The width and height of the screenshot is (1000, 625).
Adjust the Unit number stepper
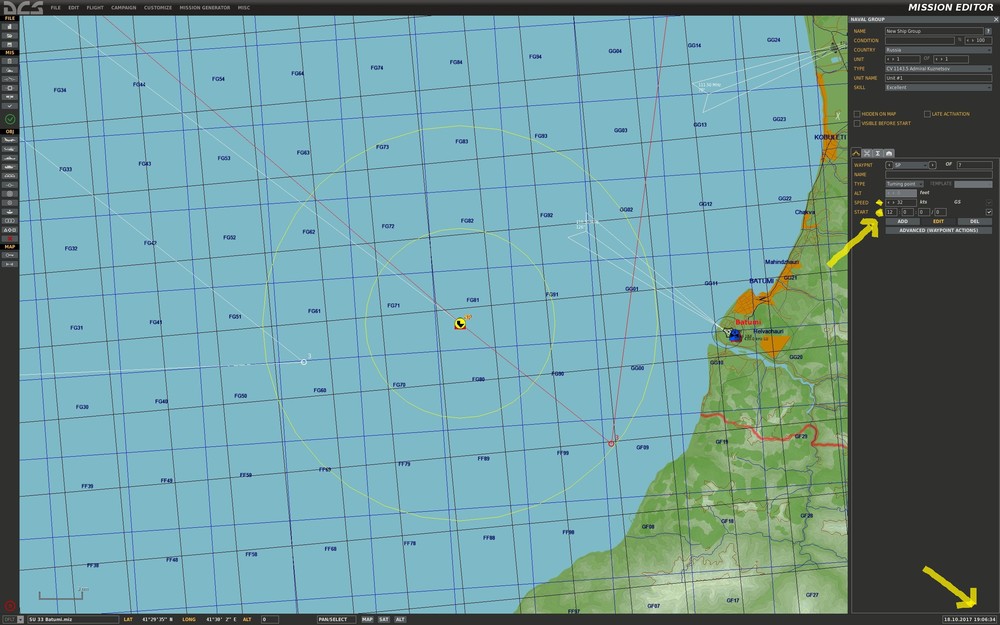902,59
